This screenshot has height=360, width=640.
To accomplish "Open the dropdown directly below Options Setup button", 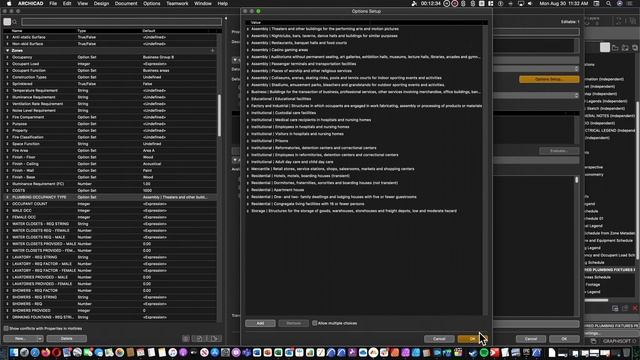I will (x=536, y=95).
